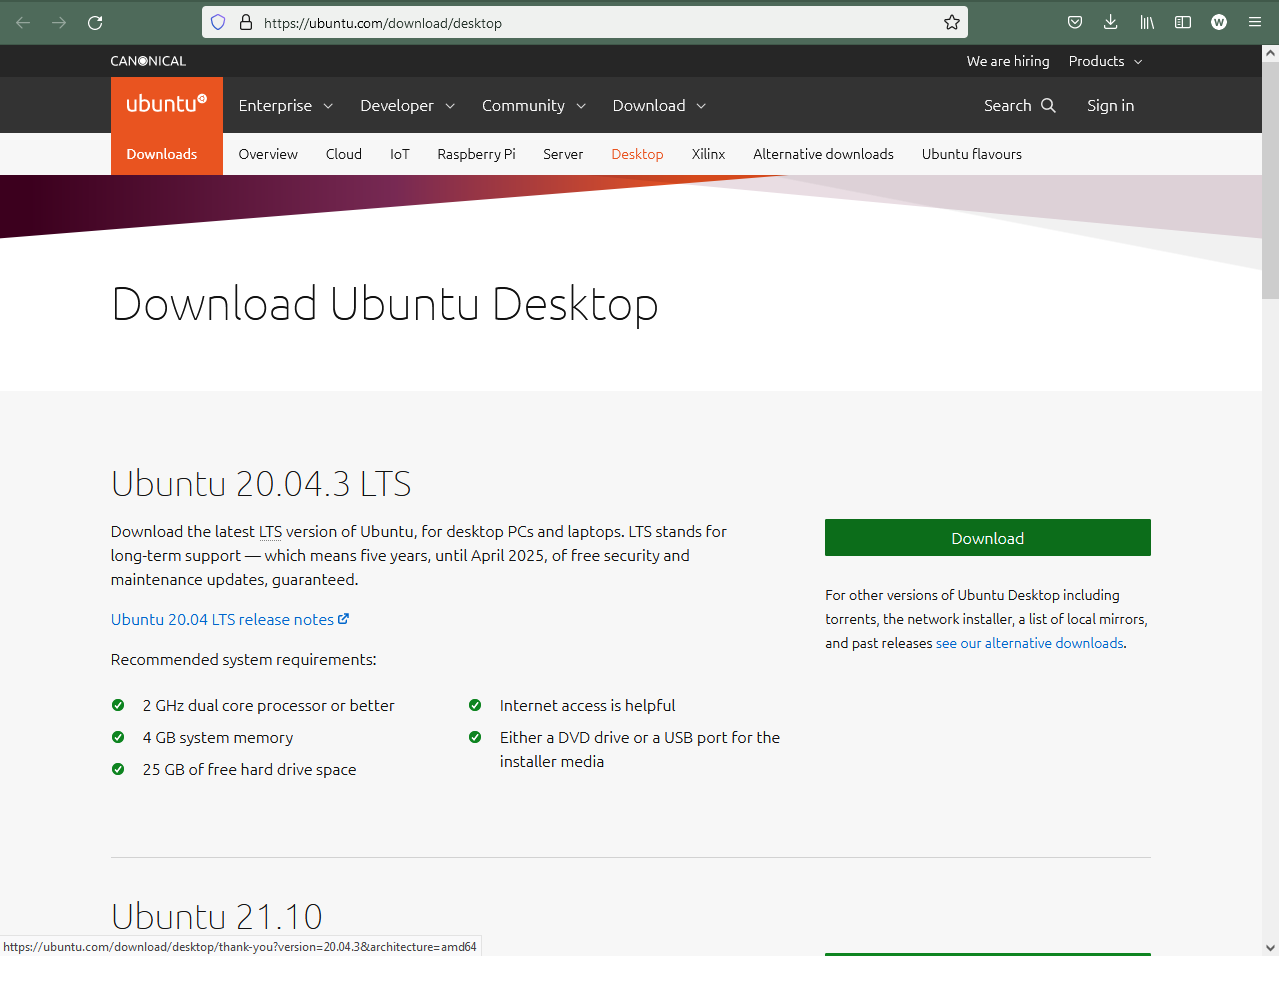Image resolution: width=1279 pixels, height=982 pixels.
Task: Click the external link icon after release notes
Action: [343, 619]
